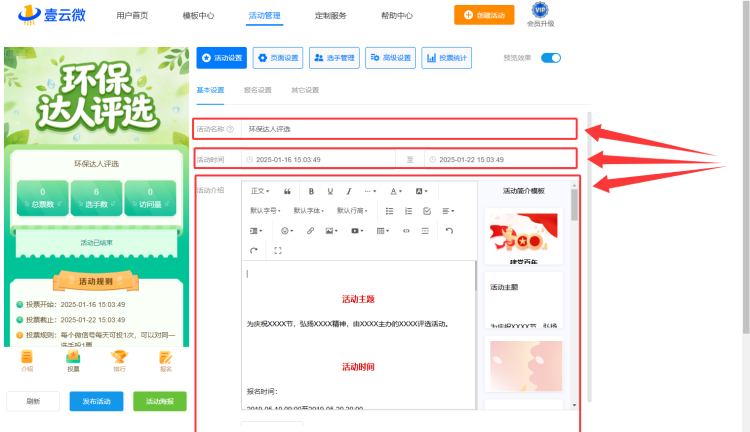The image size is (750, 432).
Task: Insert an unordered bullet list
Action: [x=389, y=211]
